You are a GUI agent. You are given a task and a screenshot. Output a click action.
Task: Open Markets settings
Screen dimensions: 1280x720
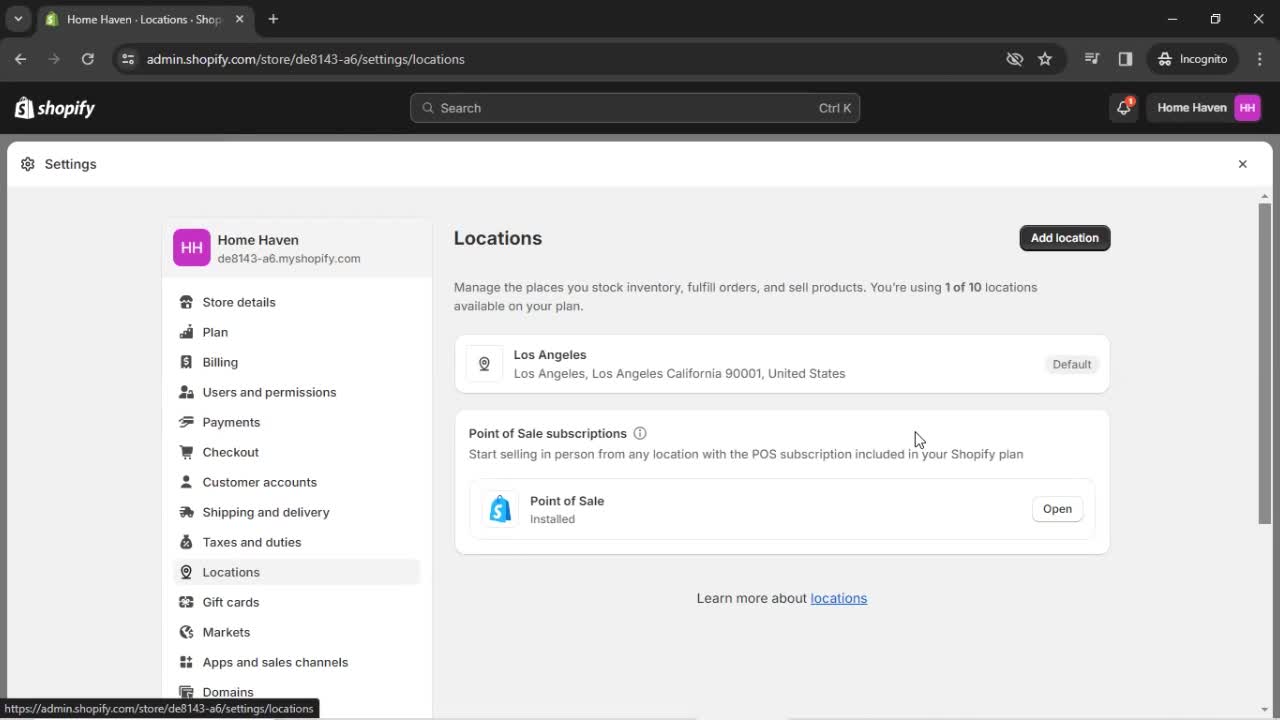[296, 632]
